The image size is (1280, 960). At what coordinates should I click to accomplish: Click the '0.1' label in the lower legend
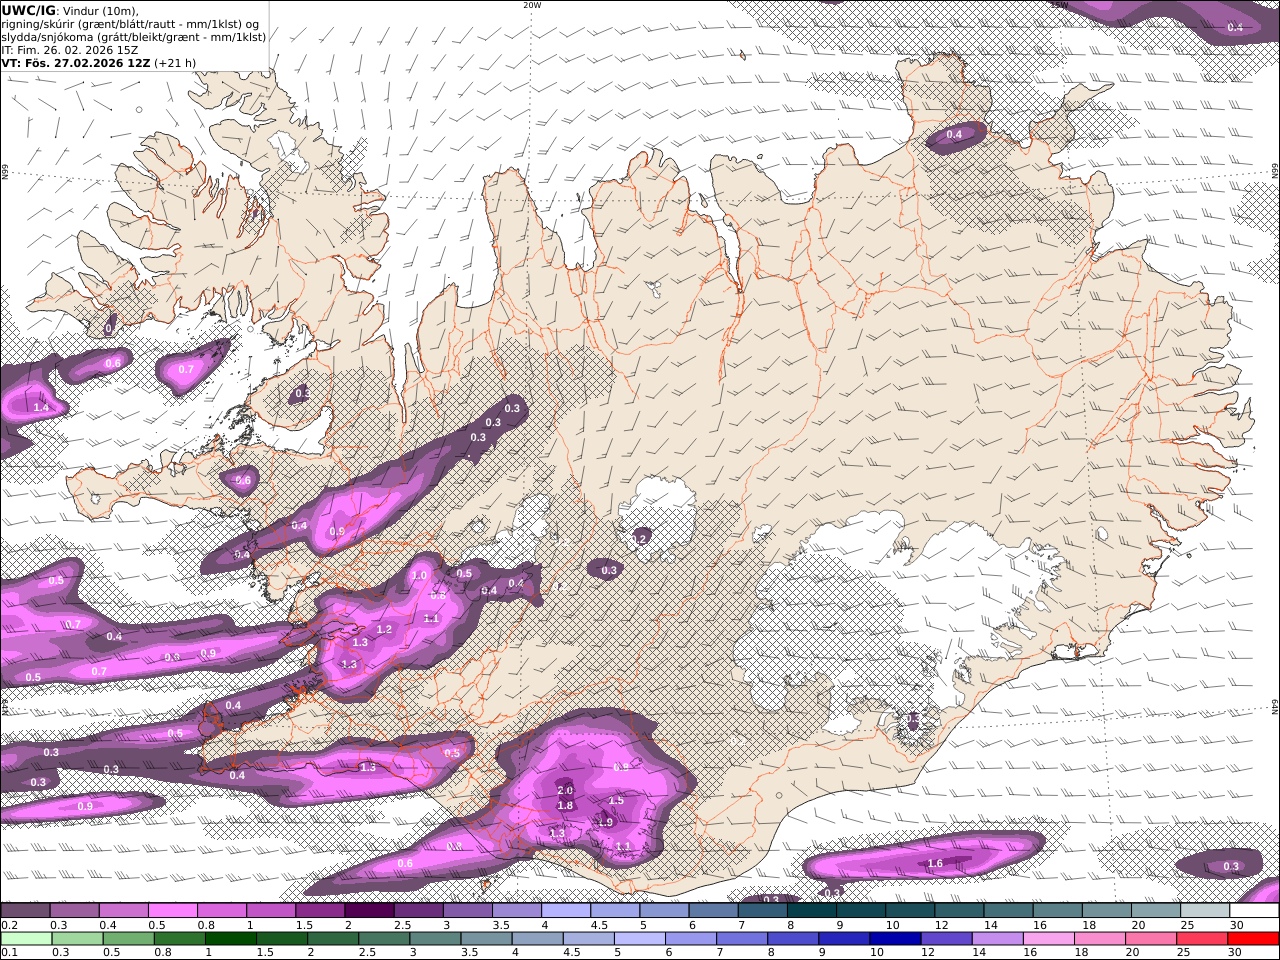pos(8,953)
